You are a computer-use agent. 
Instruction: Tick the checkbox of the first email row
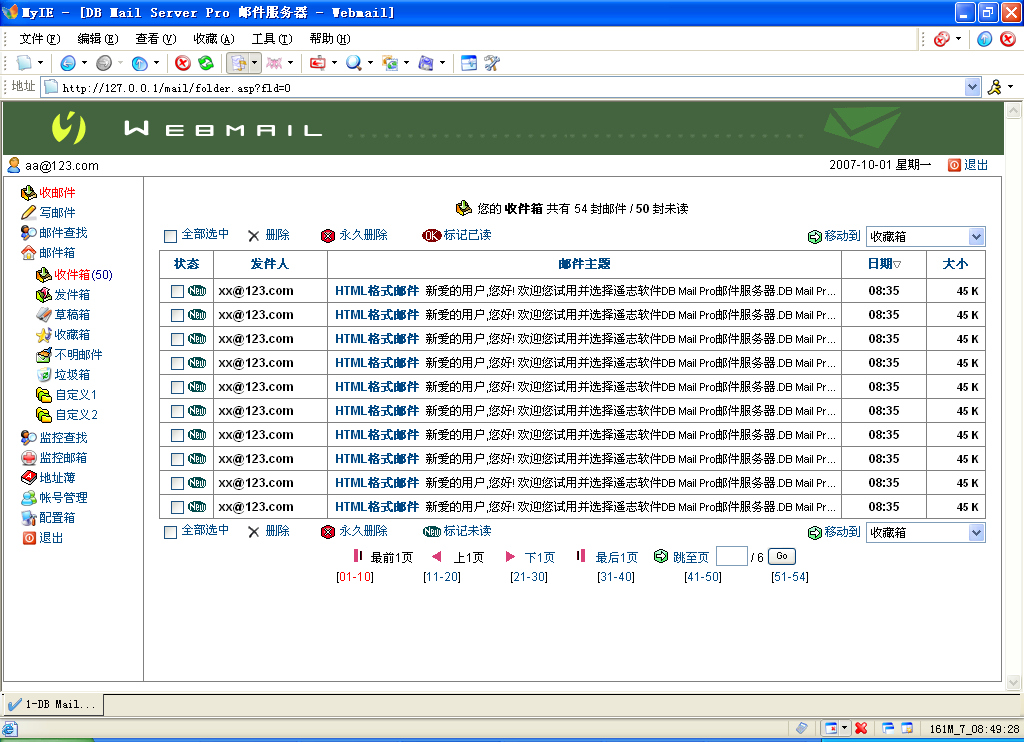point(177,291)
